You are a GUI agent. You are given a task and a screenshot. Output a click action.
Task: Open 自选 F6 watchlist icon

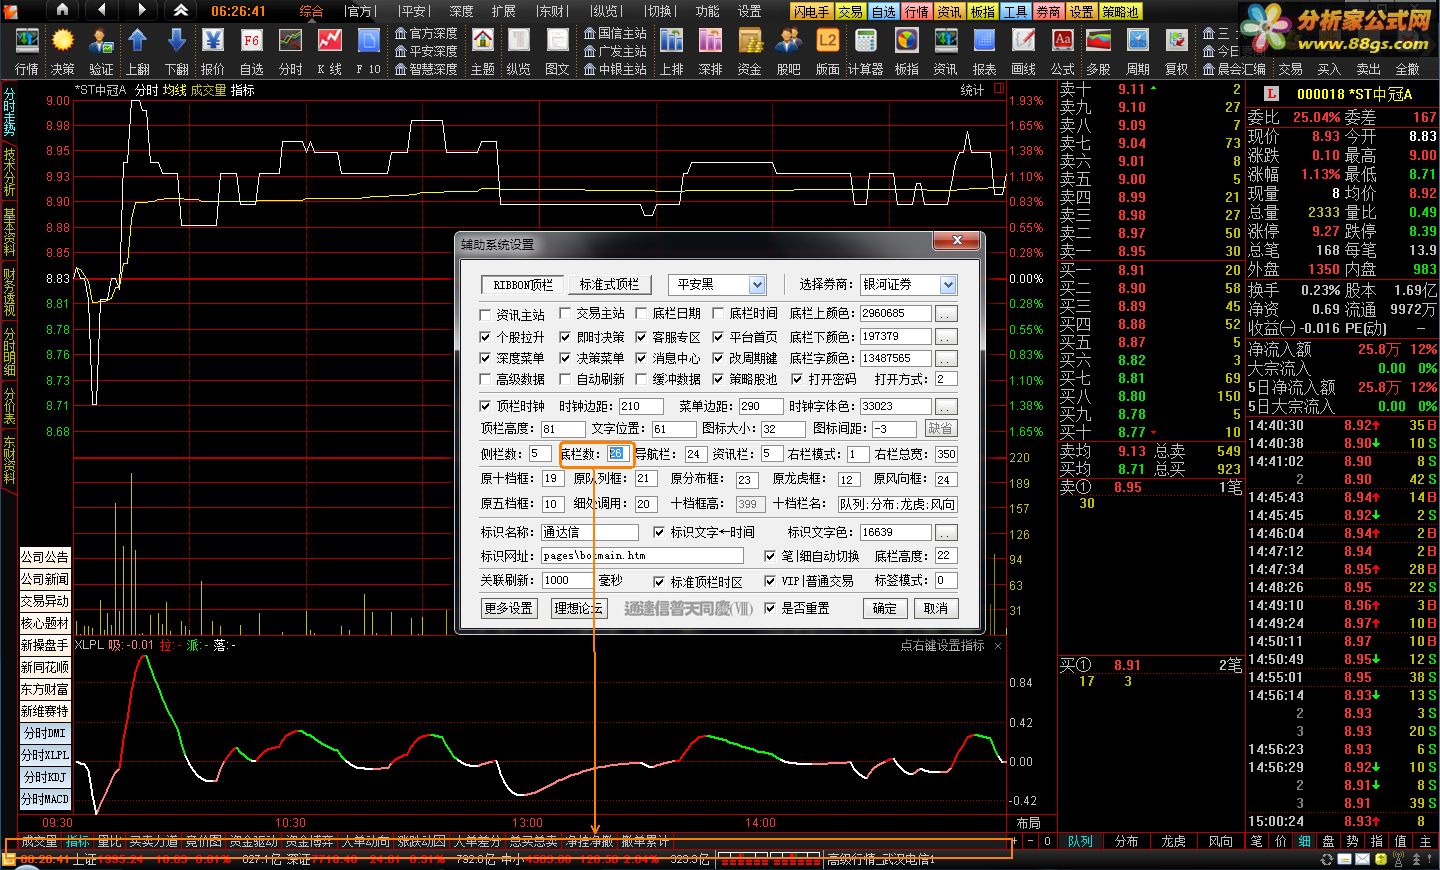252,50
